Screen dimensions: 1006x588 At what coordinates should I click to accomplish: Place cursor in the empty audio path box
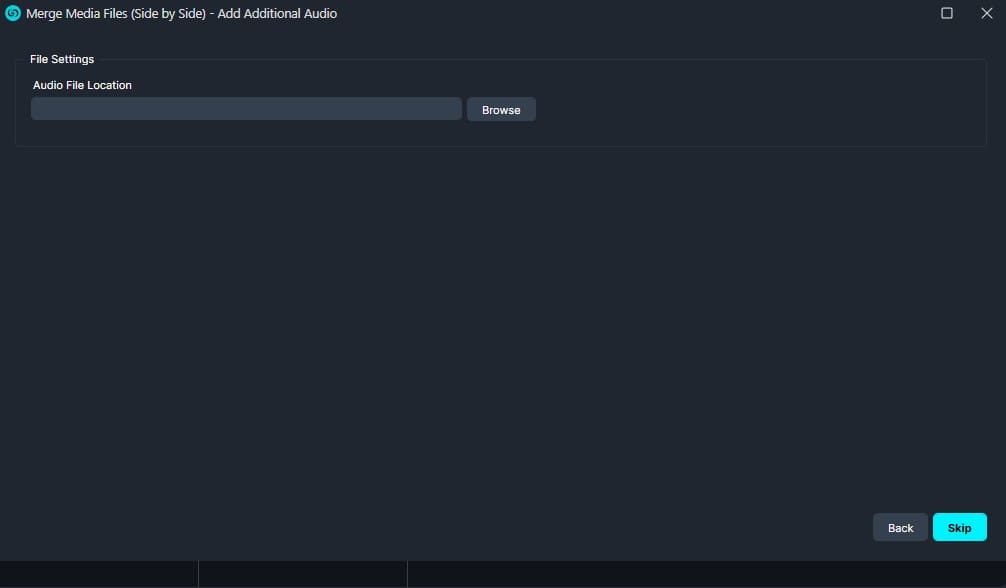tap(246, 109)
